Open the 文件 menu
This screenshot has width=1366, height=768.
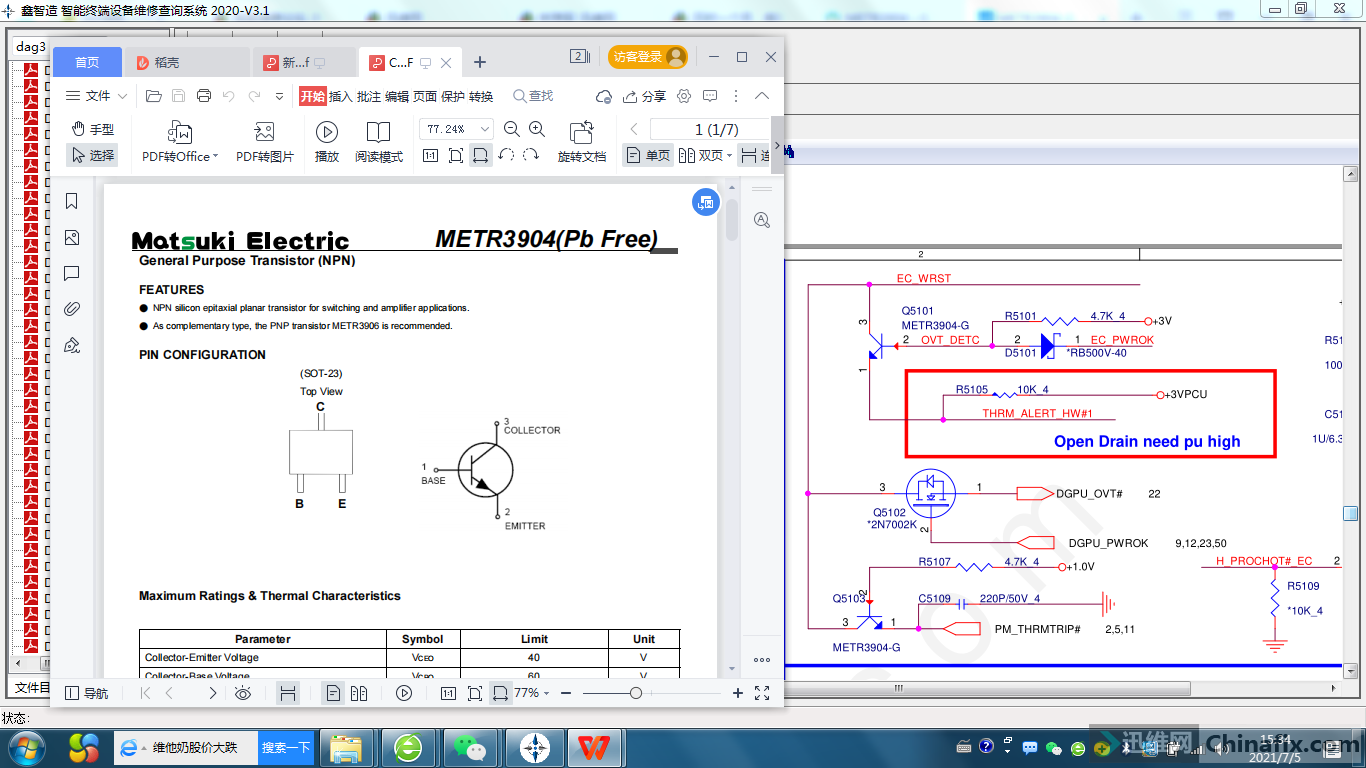coord(97,96)
